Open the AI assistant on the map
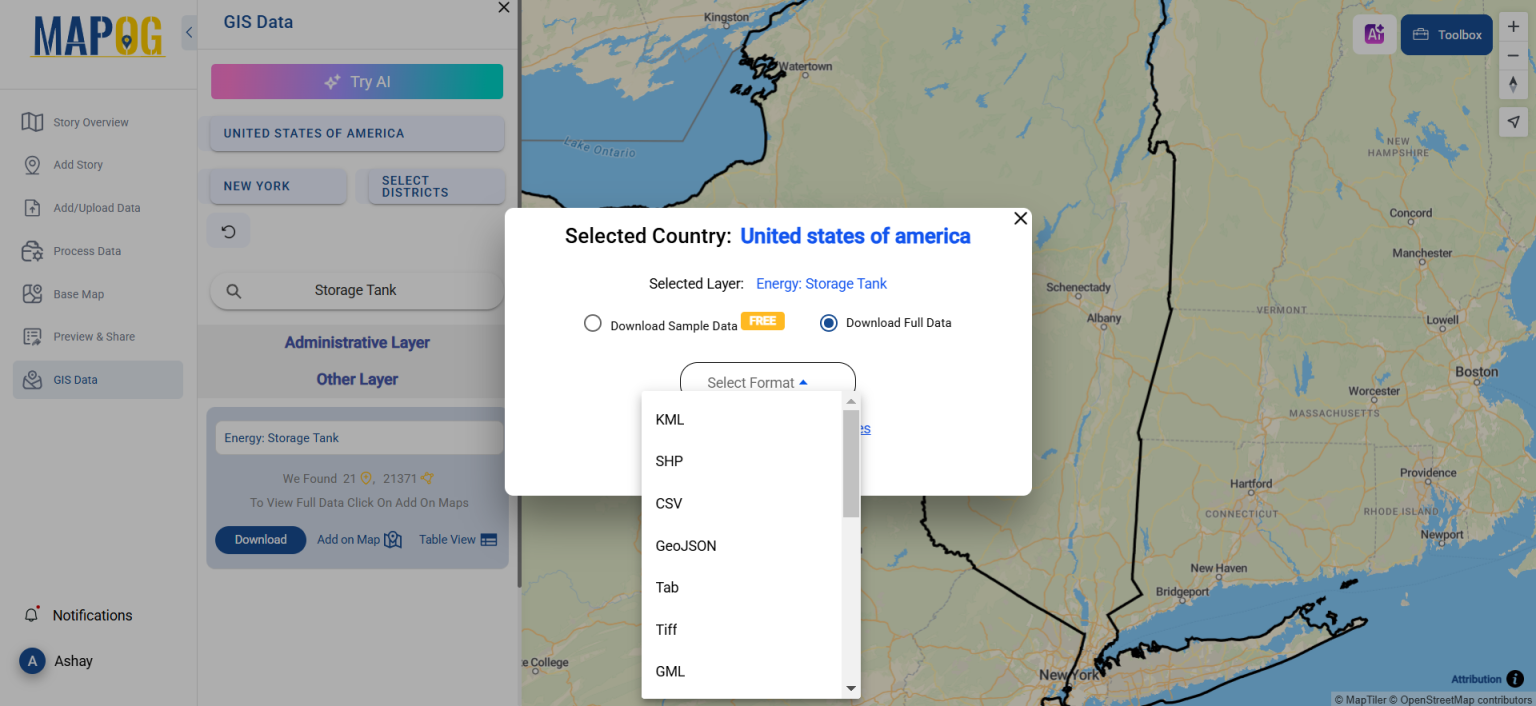The image size is (1536, 706). pos(1374,34)
